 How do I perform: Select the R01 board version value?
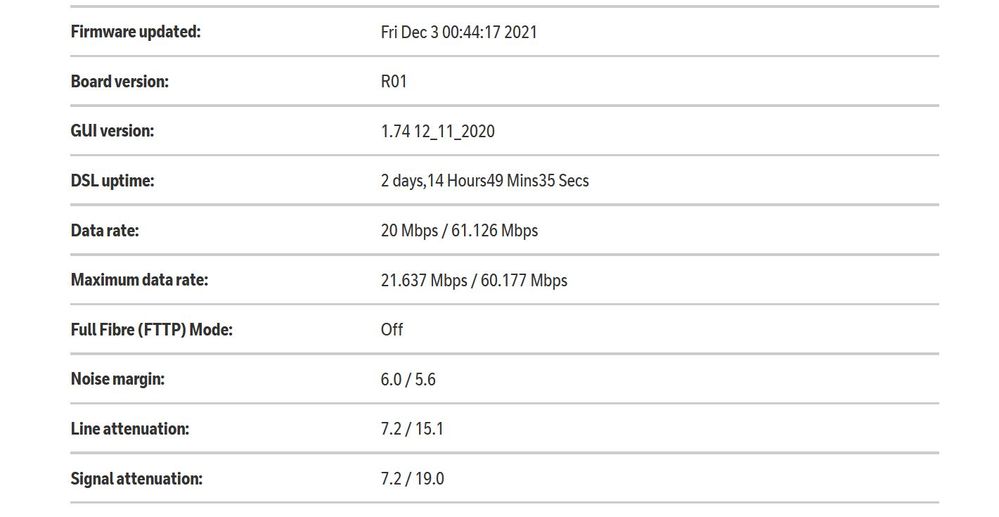[x=394, y=82]
